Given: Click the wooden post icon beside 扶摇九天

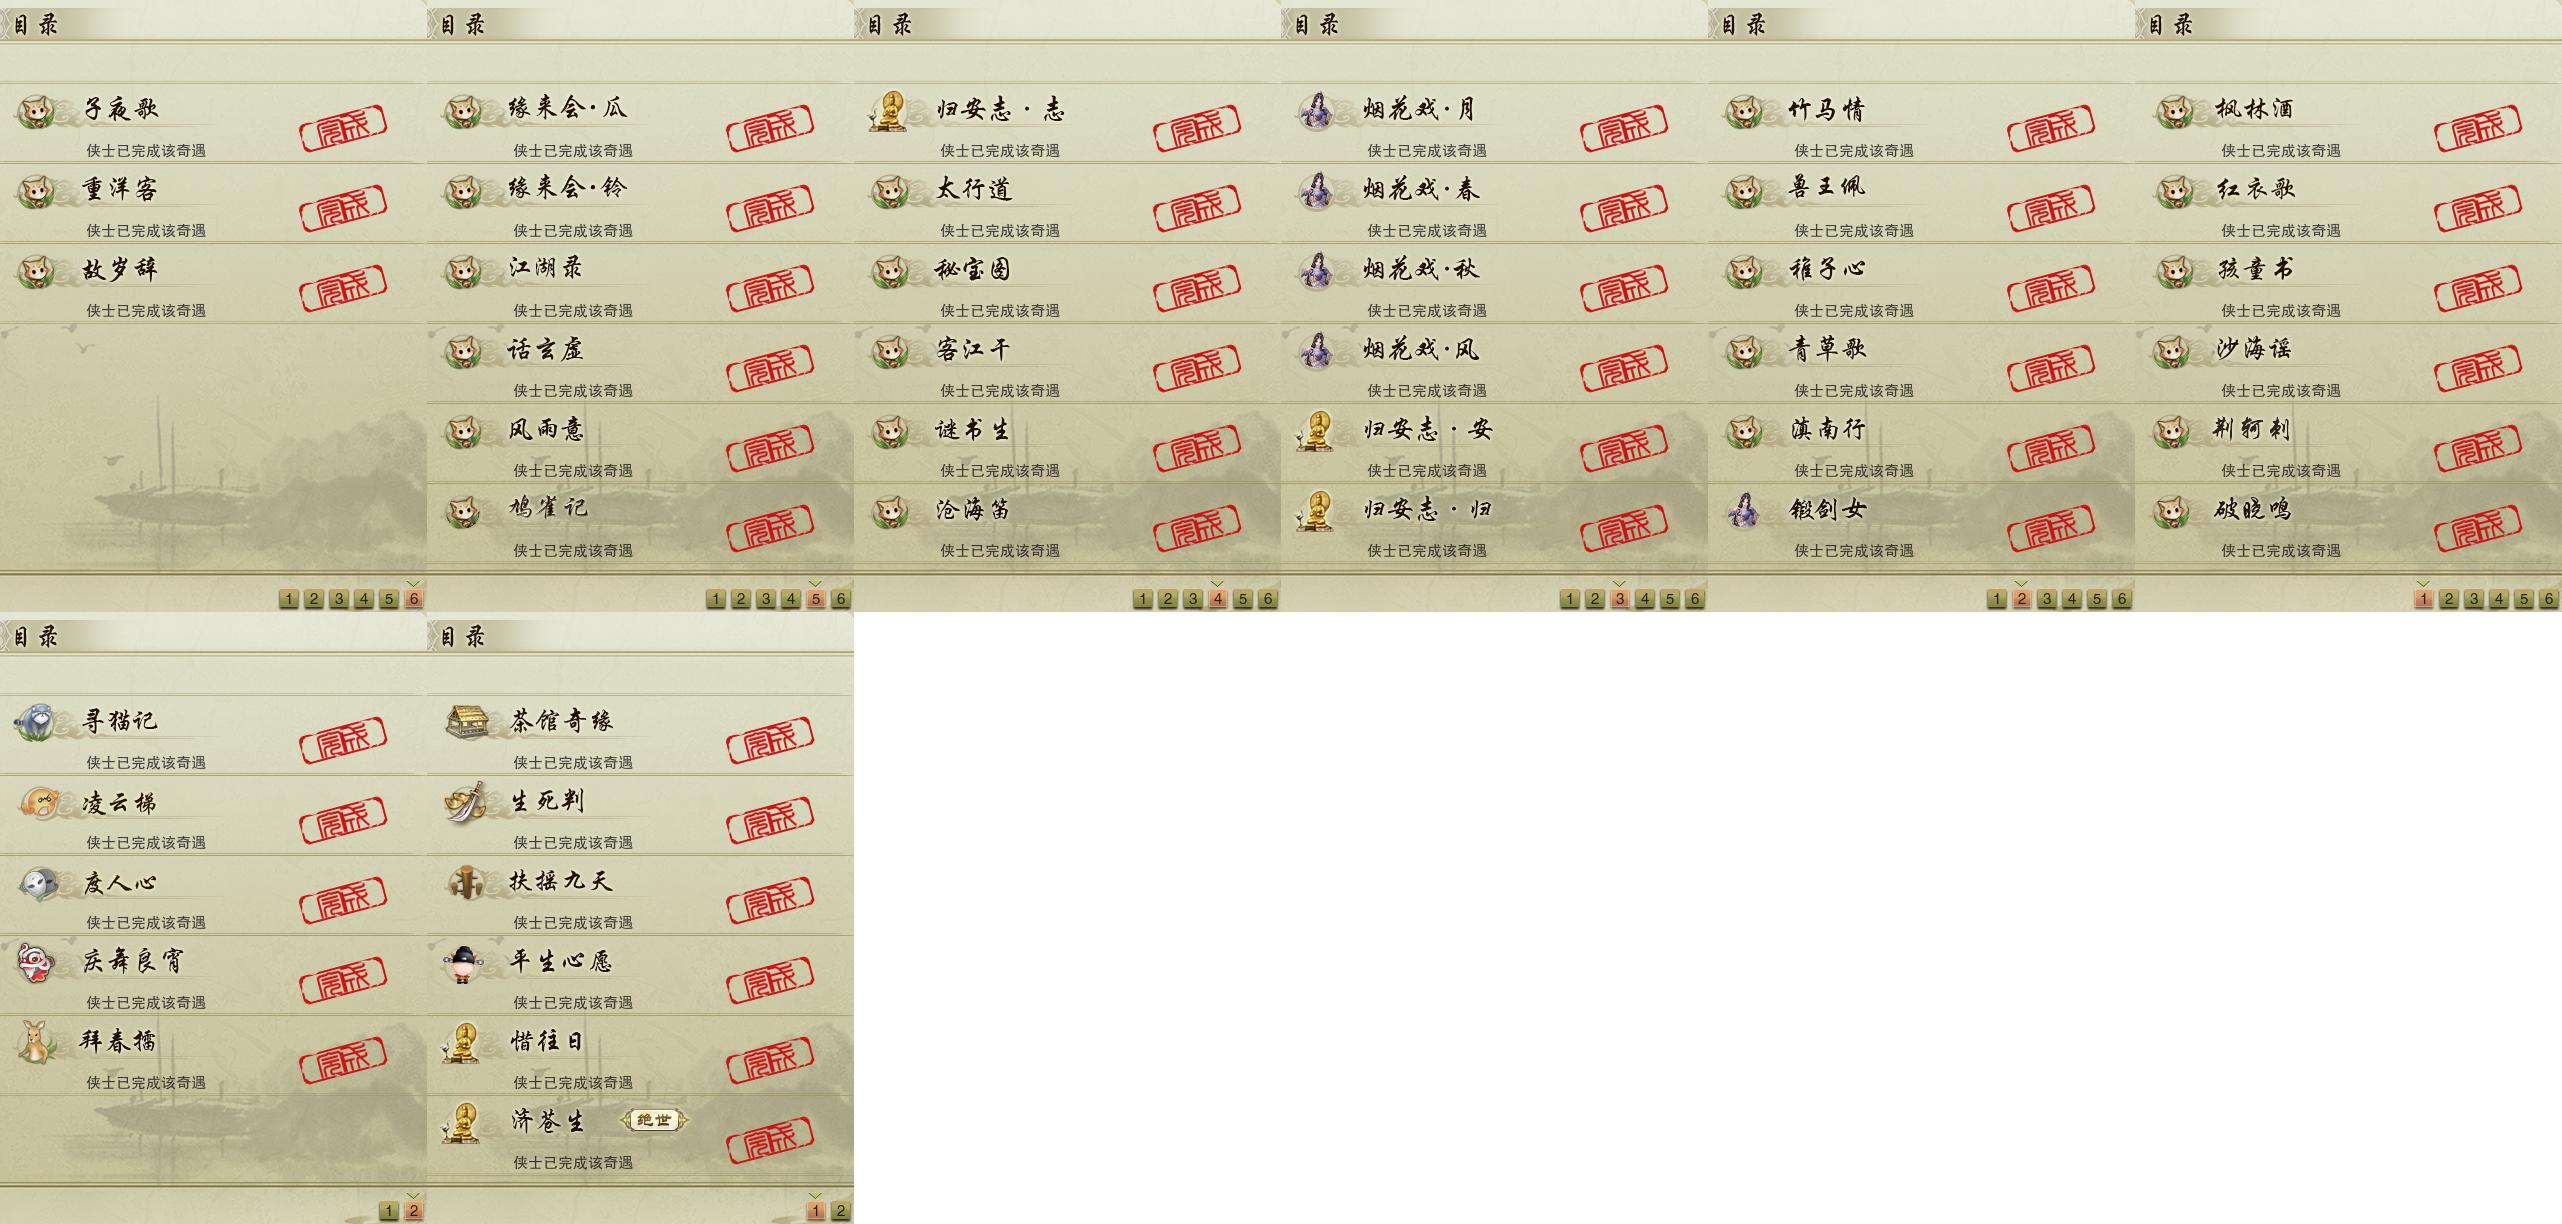Looking at the screenshot, I should click(x=465, y=882).
